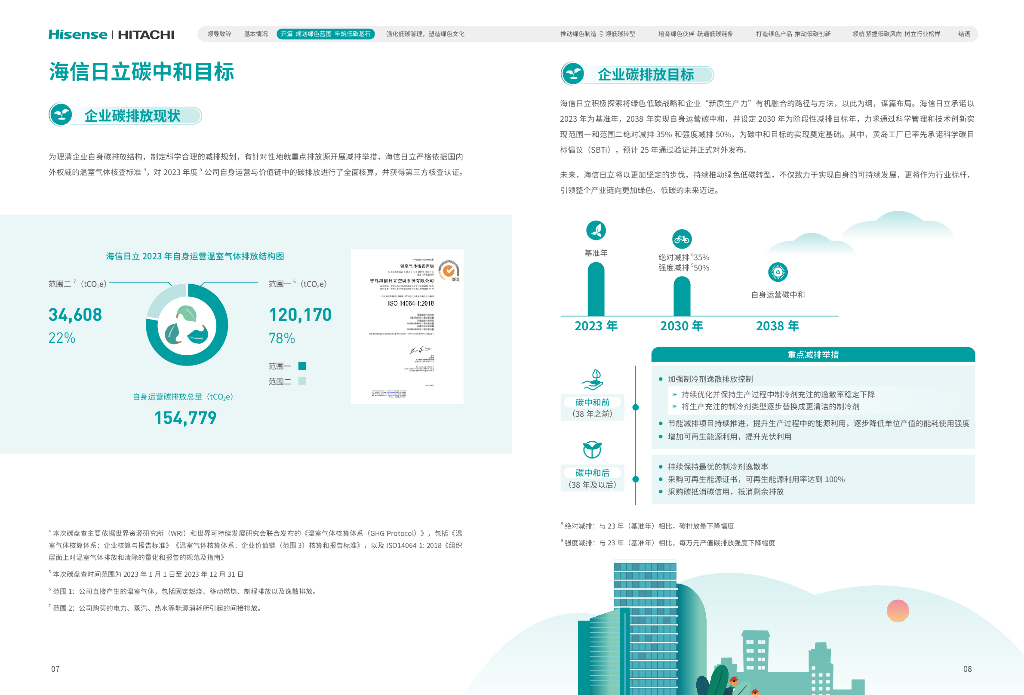The height and width of the screenshot is (695, 1024).
Task: Switch to the 基本情况 tab
Action: 257,32
